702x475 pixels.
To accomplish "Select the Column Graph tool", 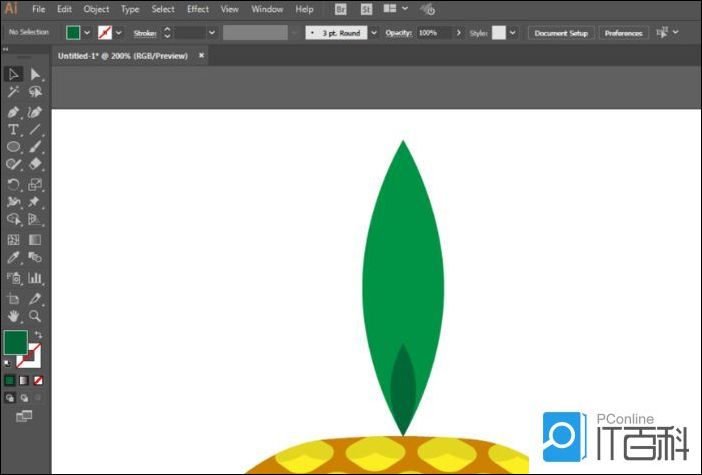I will 35,278.
